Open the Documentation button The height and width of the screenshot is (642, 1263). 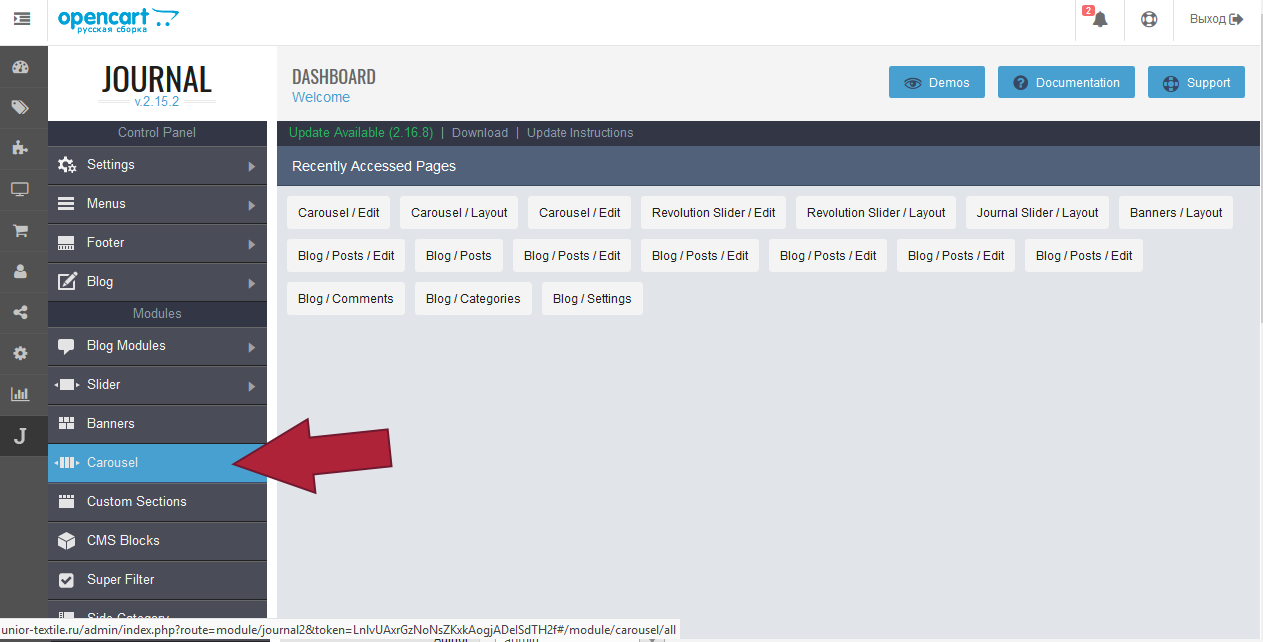(x=1066, y=83)
